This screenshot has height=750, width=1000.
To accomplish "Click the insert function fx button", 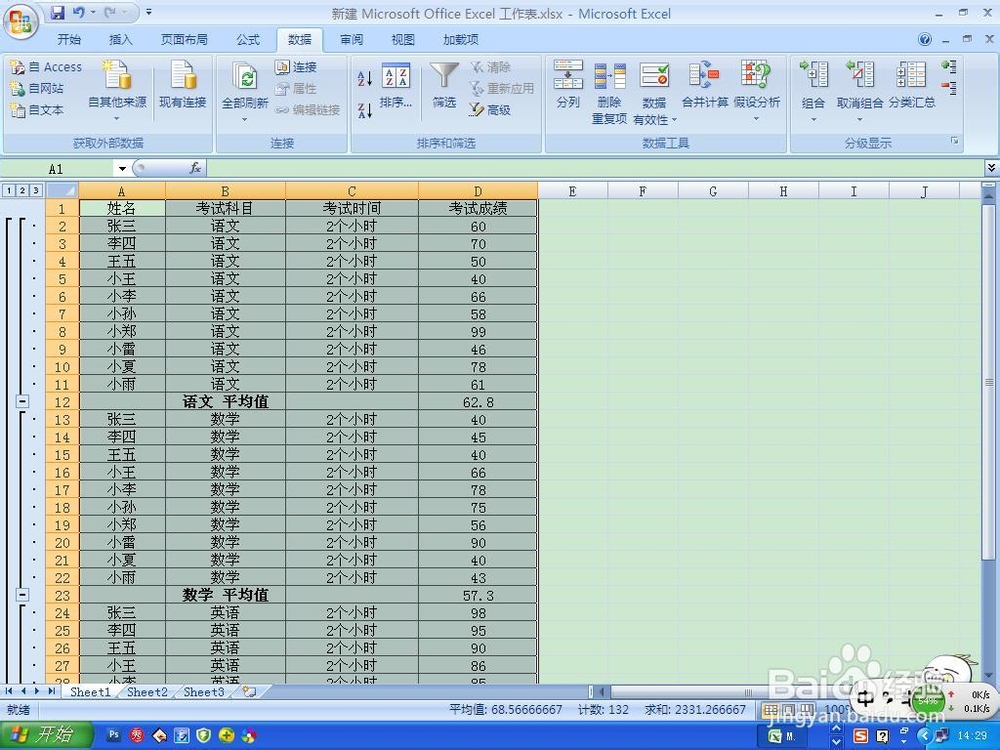I will (195, 168).
